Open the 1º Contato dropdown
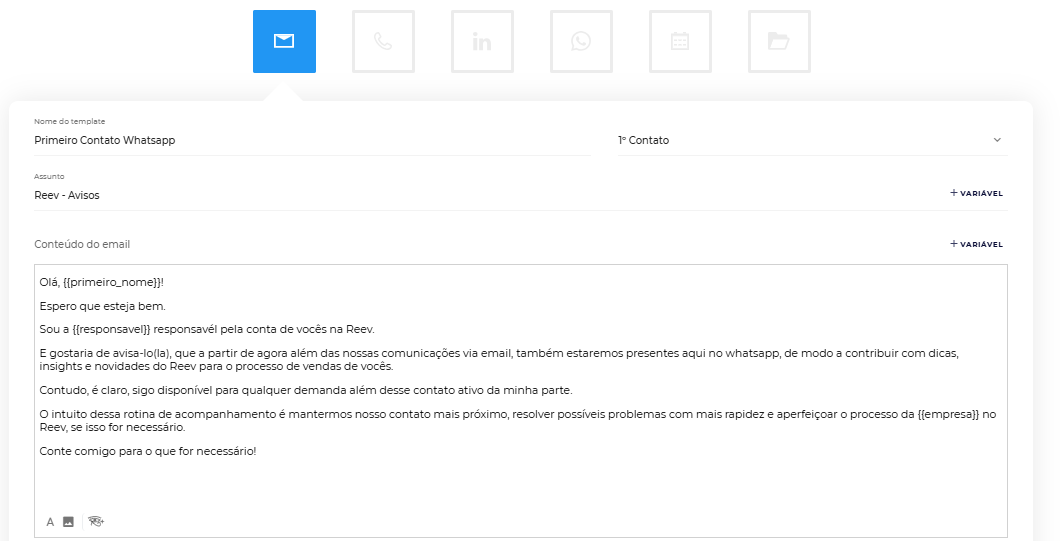 pyautogui.click(x=813, y=140)
